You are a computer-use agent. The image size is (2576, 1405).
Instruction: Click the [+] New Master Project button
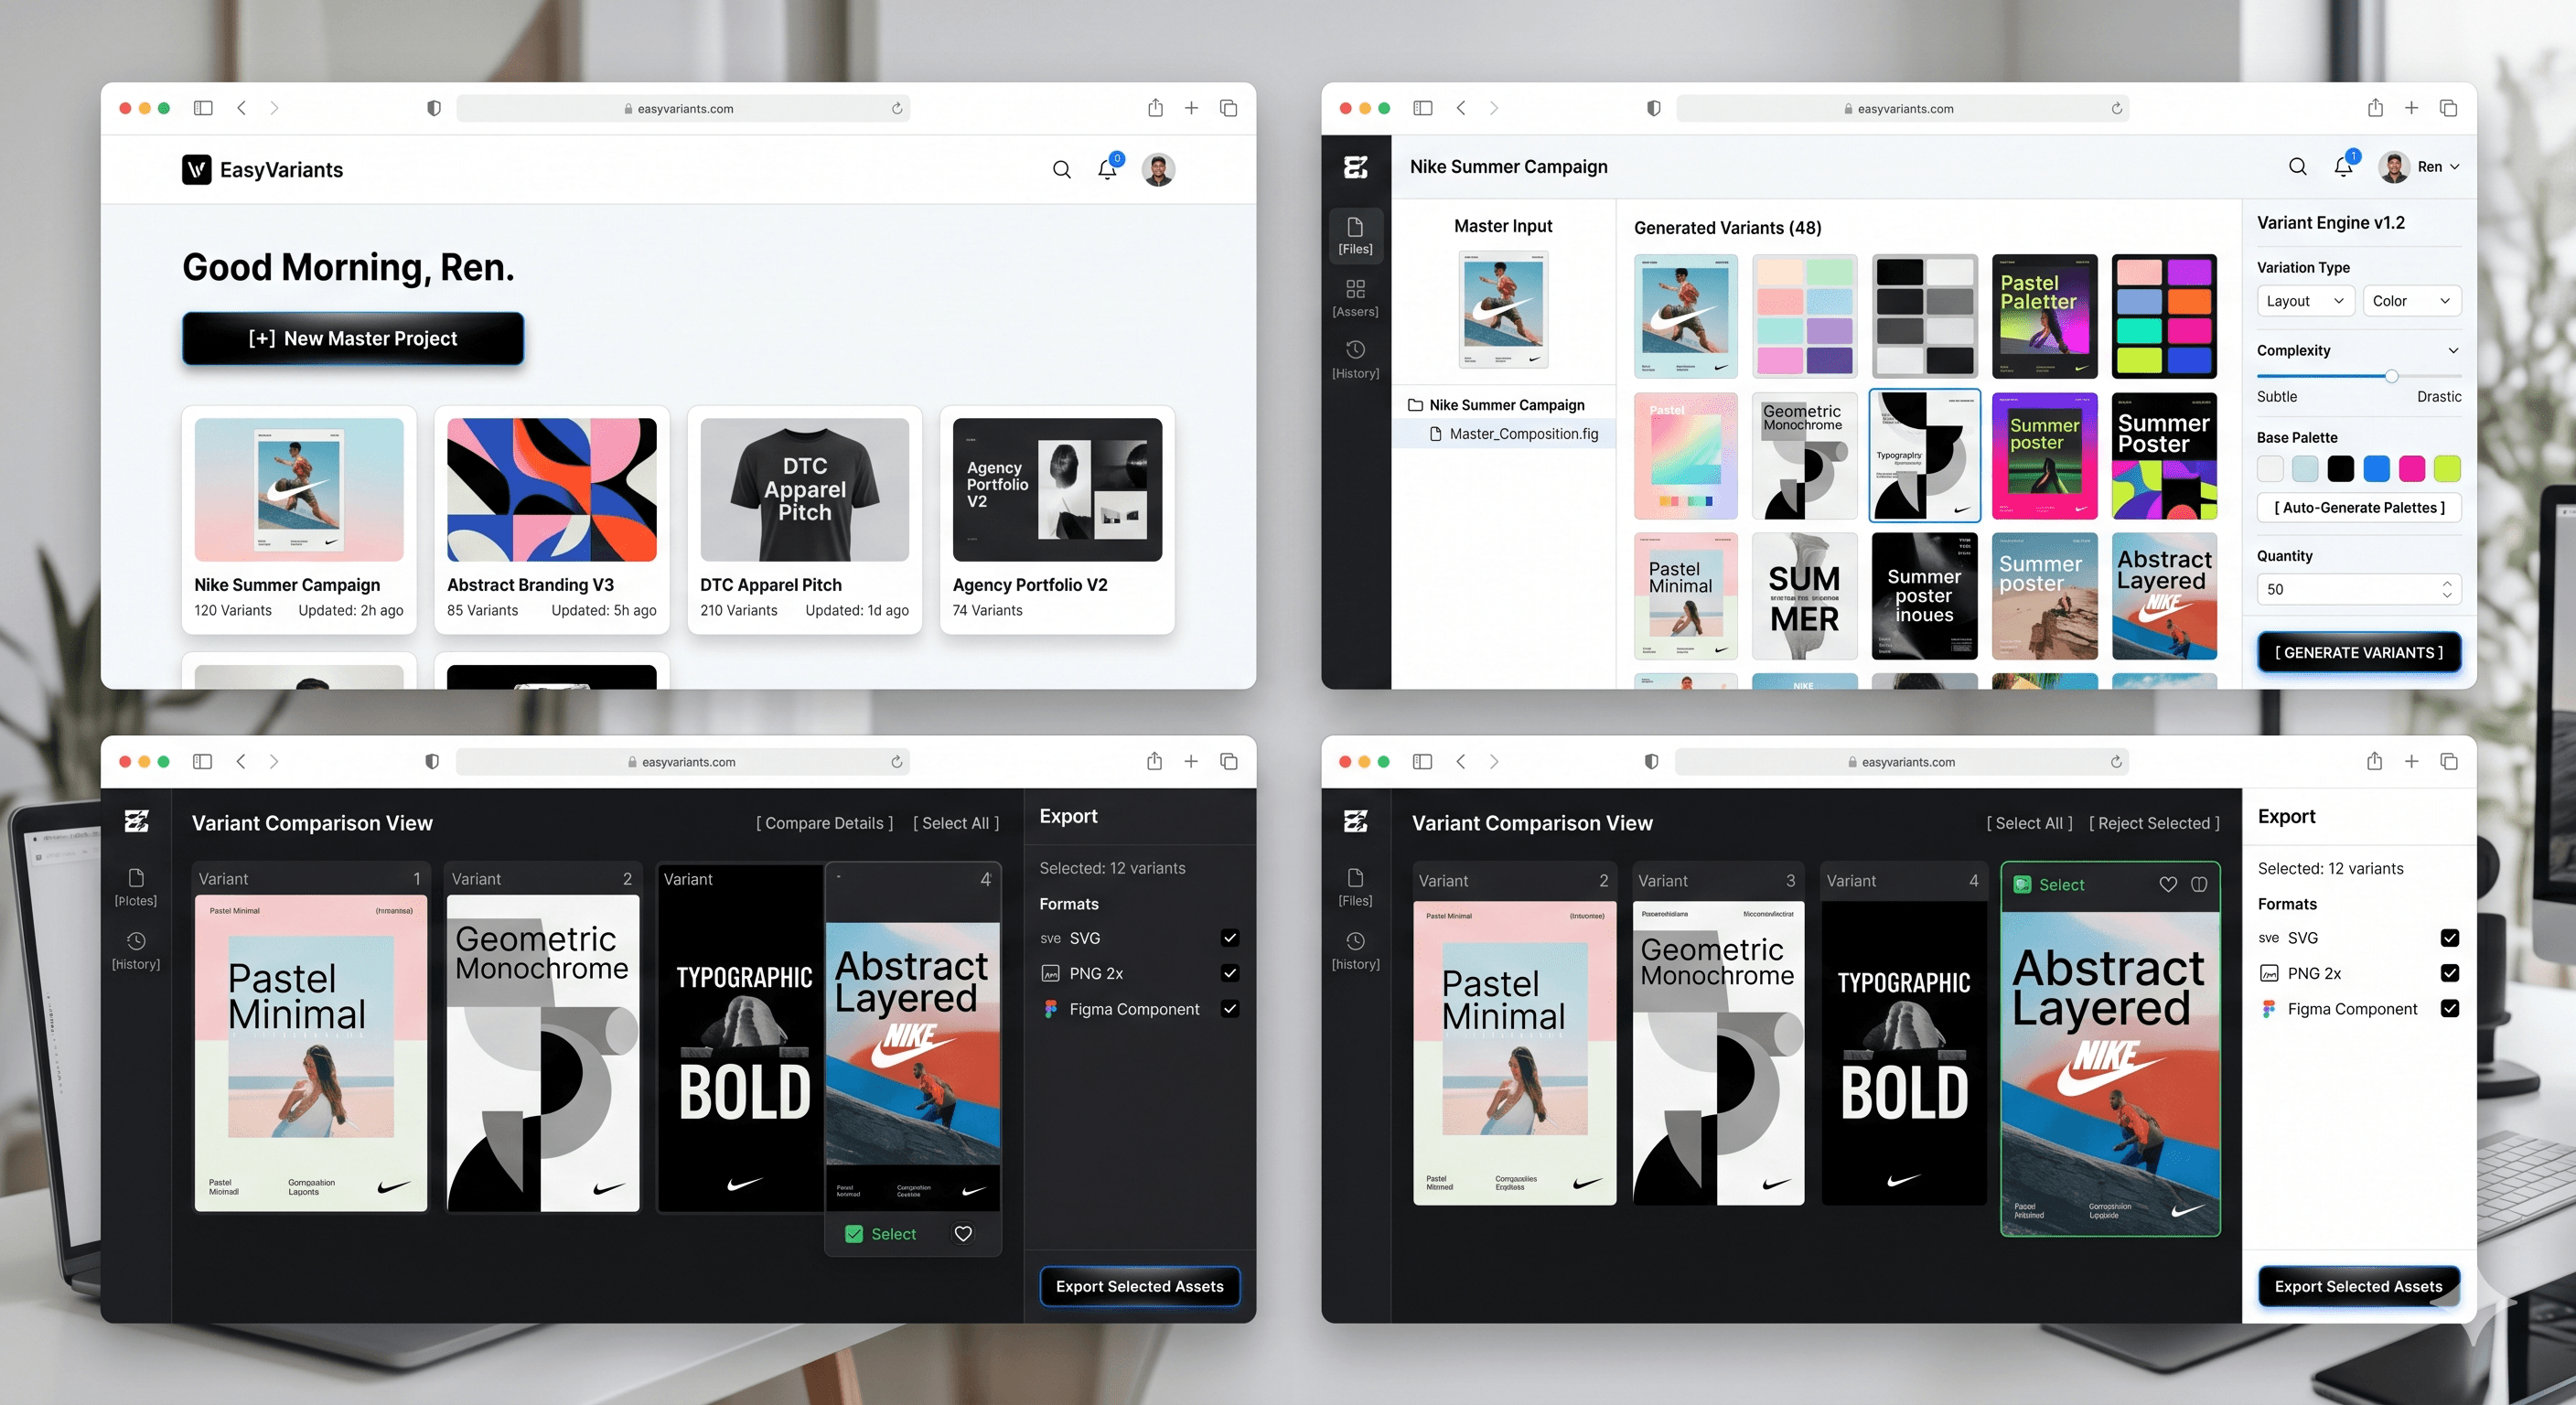353,339
